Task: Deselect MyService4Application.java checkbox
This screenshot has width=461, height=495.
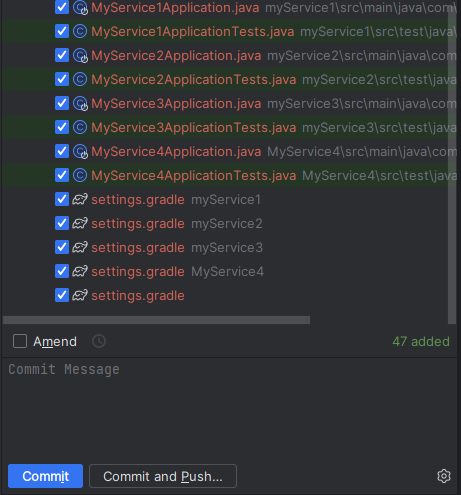Action: point(62,151)
